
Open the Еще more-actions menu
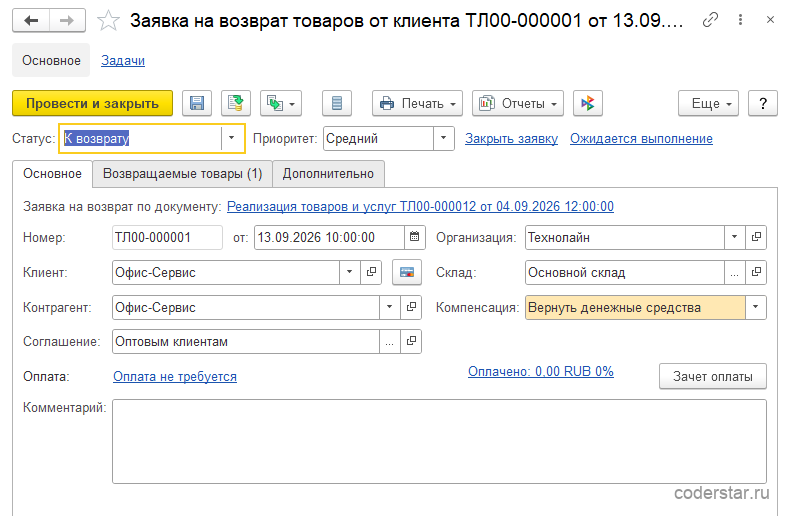[708, 103]
